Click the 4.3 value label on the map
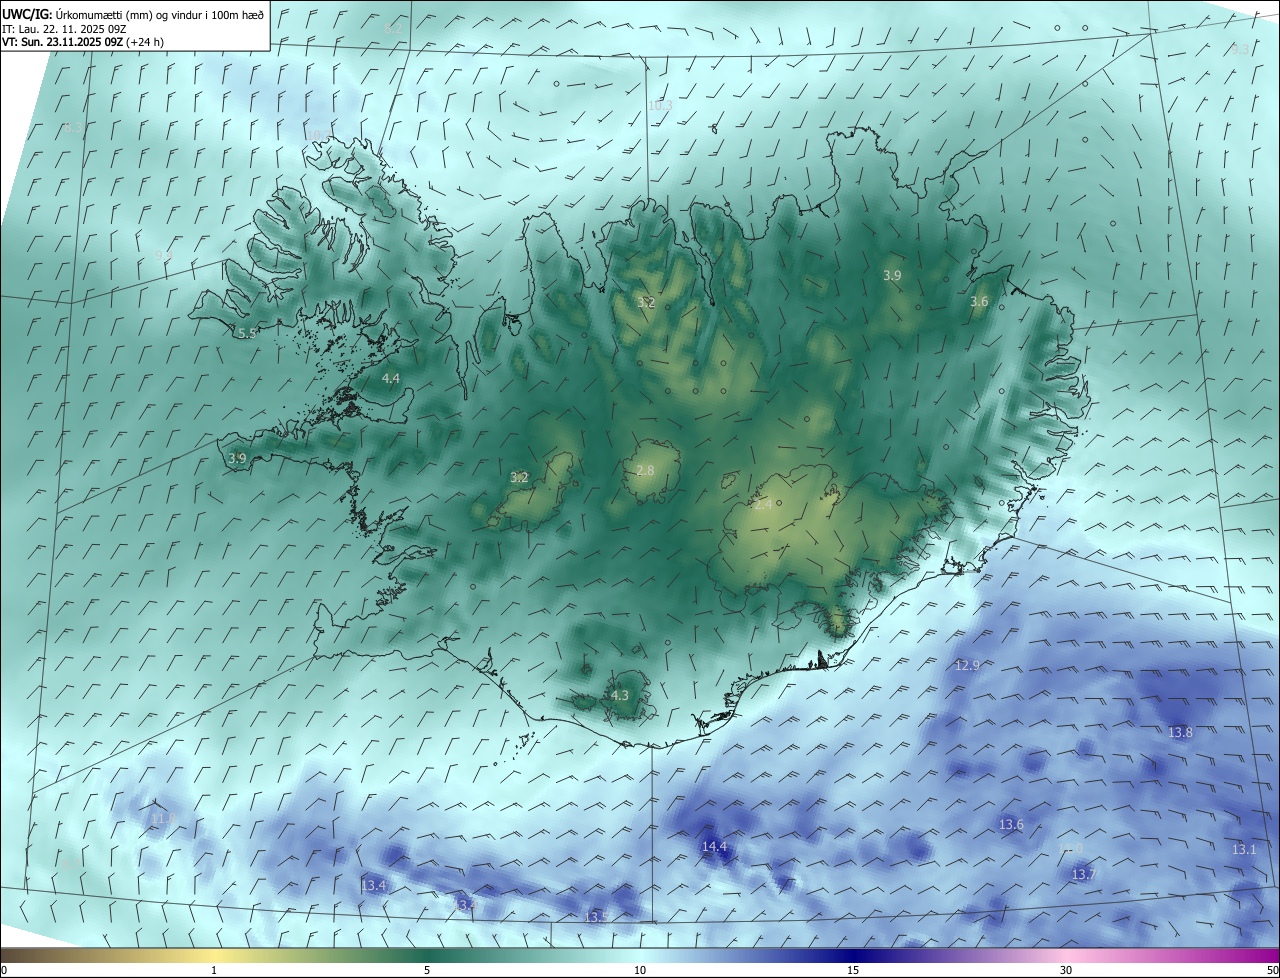Viewport: 1280px width, 978px height. 619,695
